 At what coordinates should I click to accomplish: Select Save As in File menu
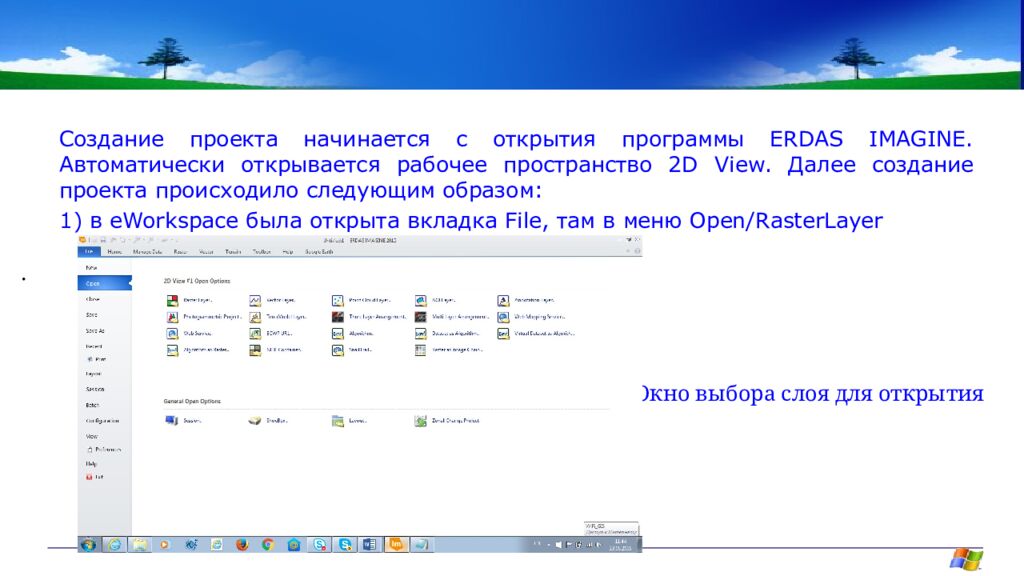pyautogui.click(x=95, y=330)
